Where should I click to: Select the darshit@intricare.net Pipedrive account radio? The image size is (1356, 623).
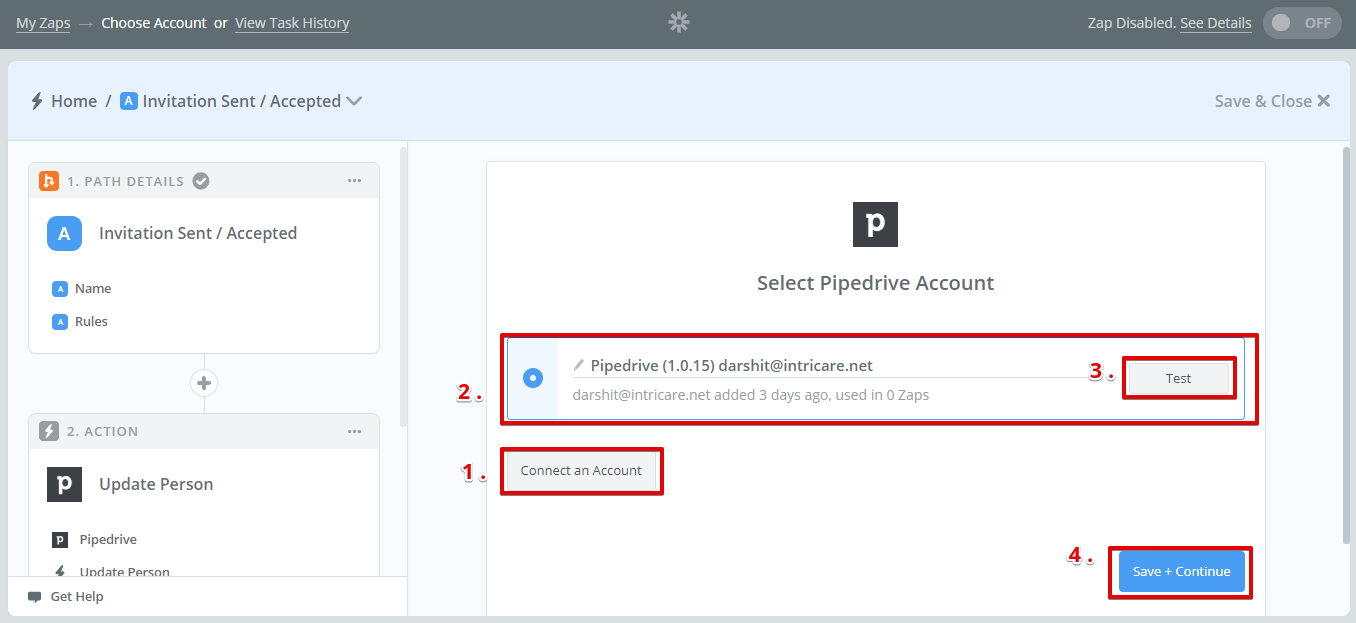click(533, 378)
